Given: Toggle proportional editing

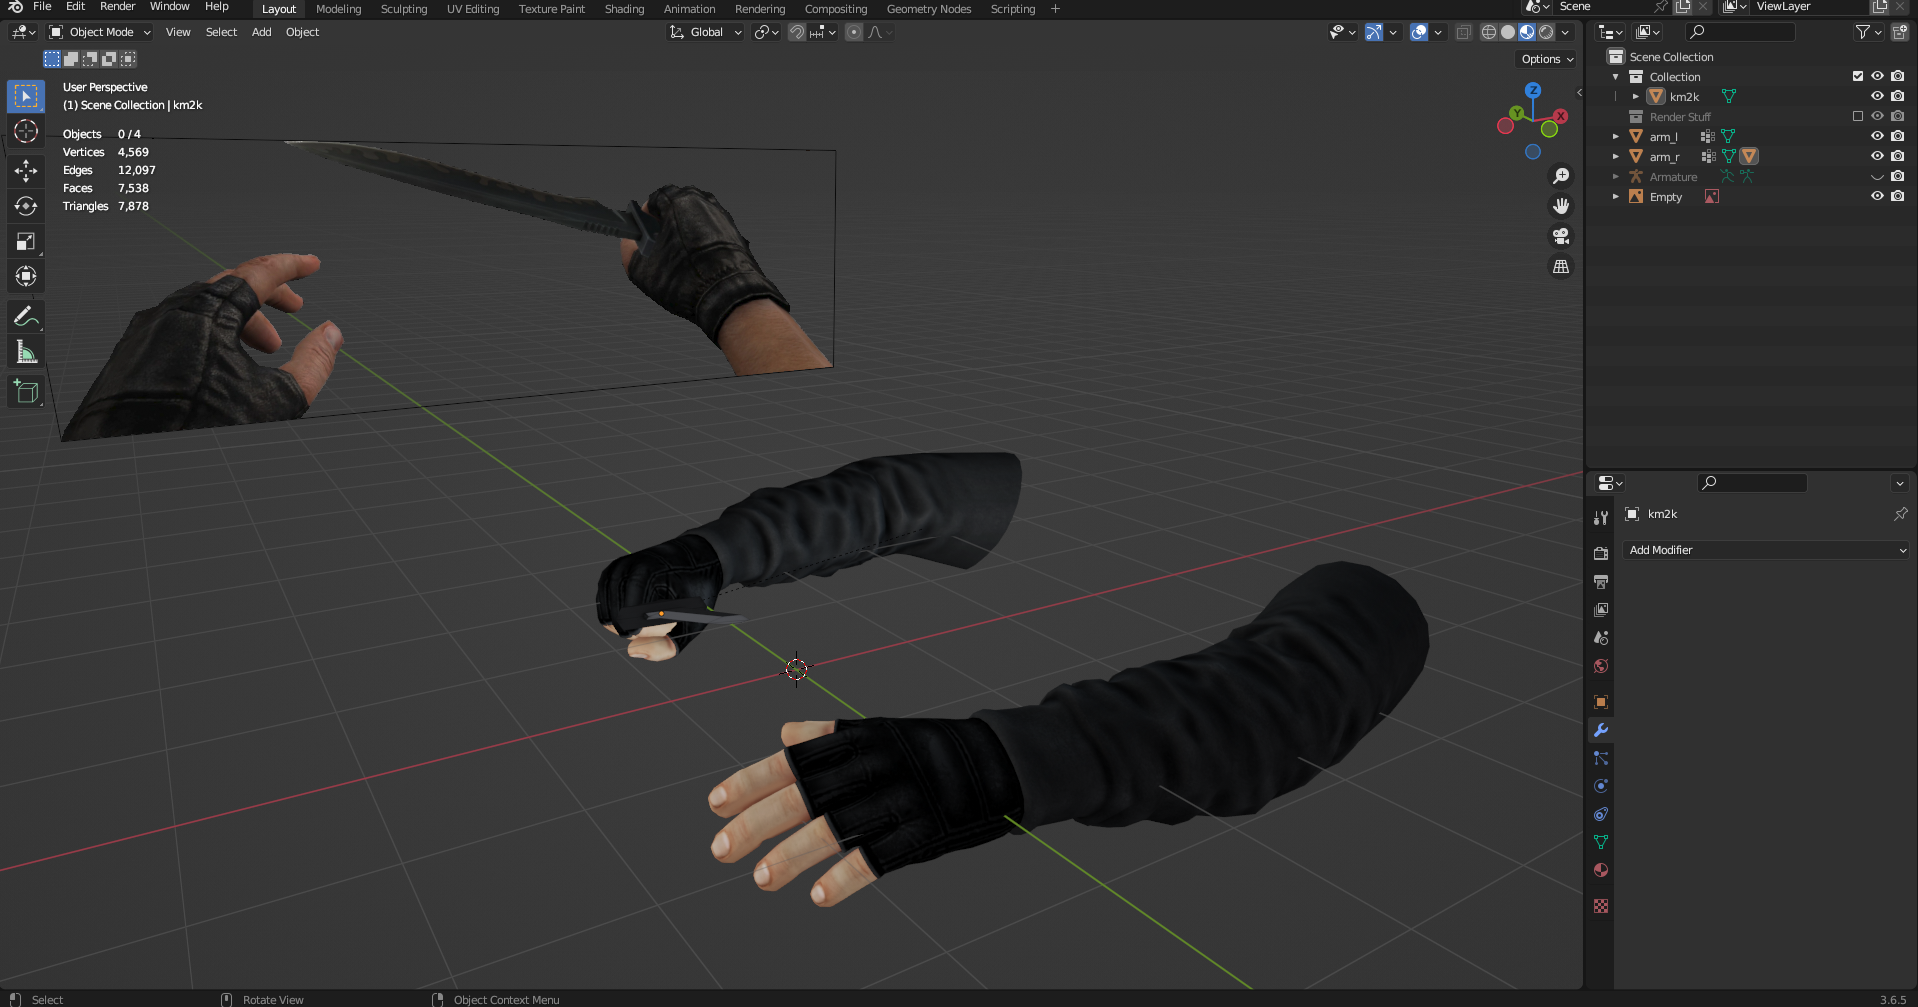Looking at the screenshot, I should 853,32.
